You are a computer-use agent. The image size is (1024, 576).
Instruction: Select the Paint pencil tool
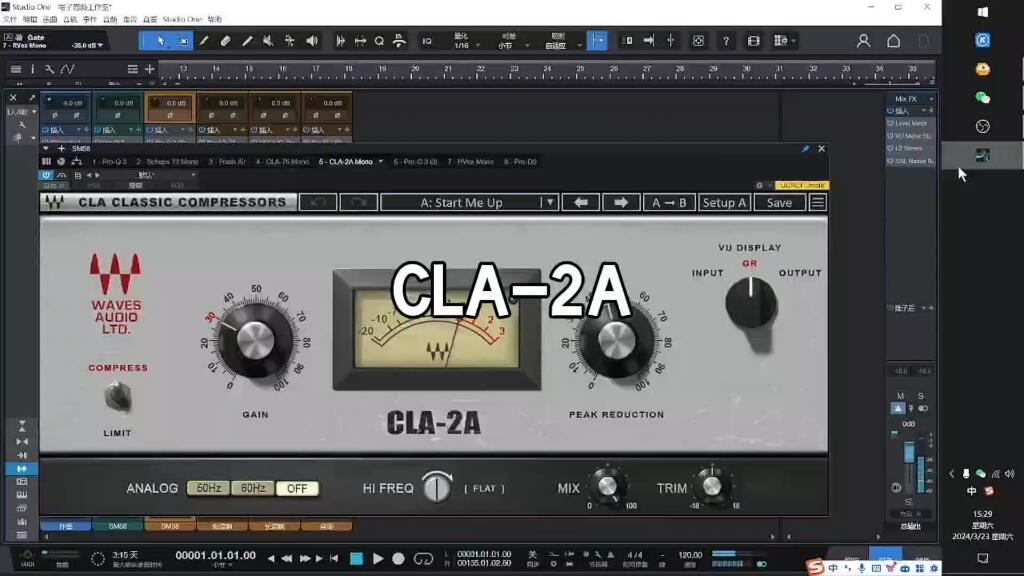click(x=247, y=41)
